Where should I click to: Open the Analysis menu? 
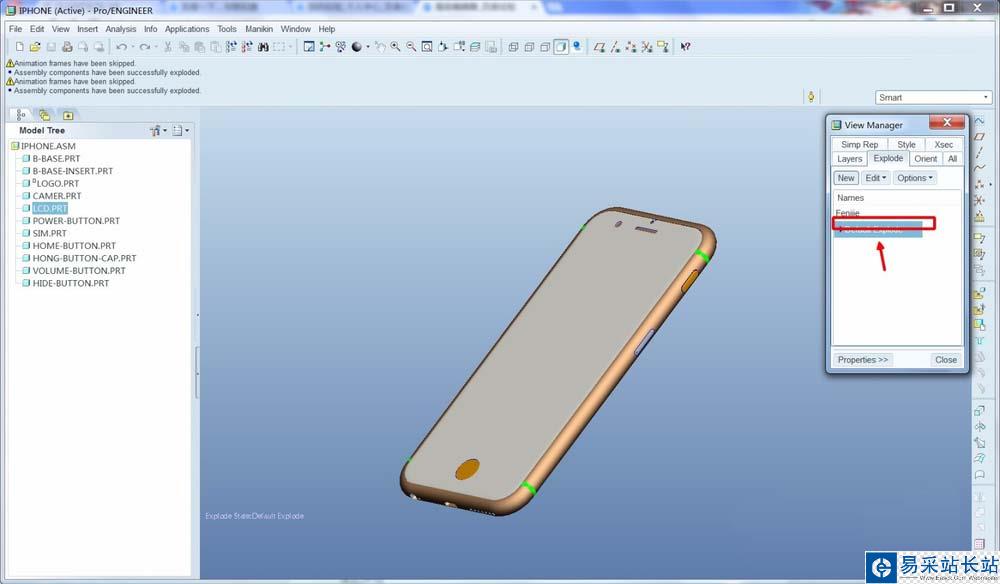(121, 29)
